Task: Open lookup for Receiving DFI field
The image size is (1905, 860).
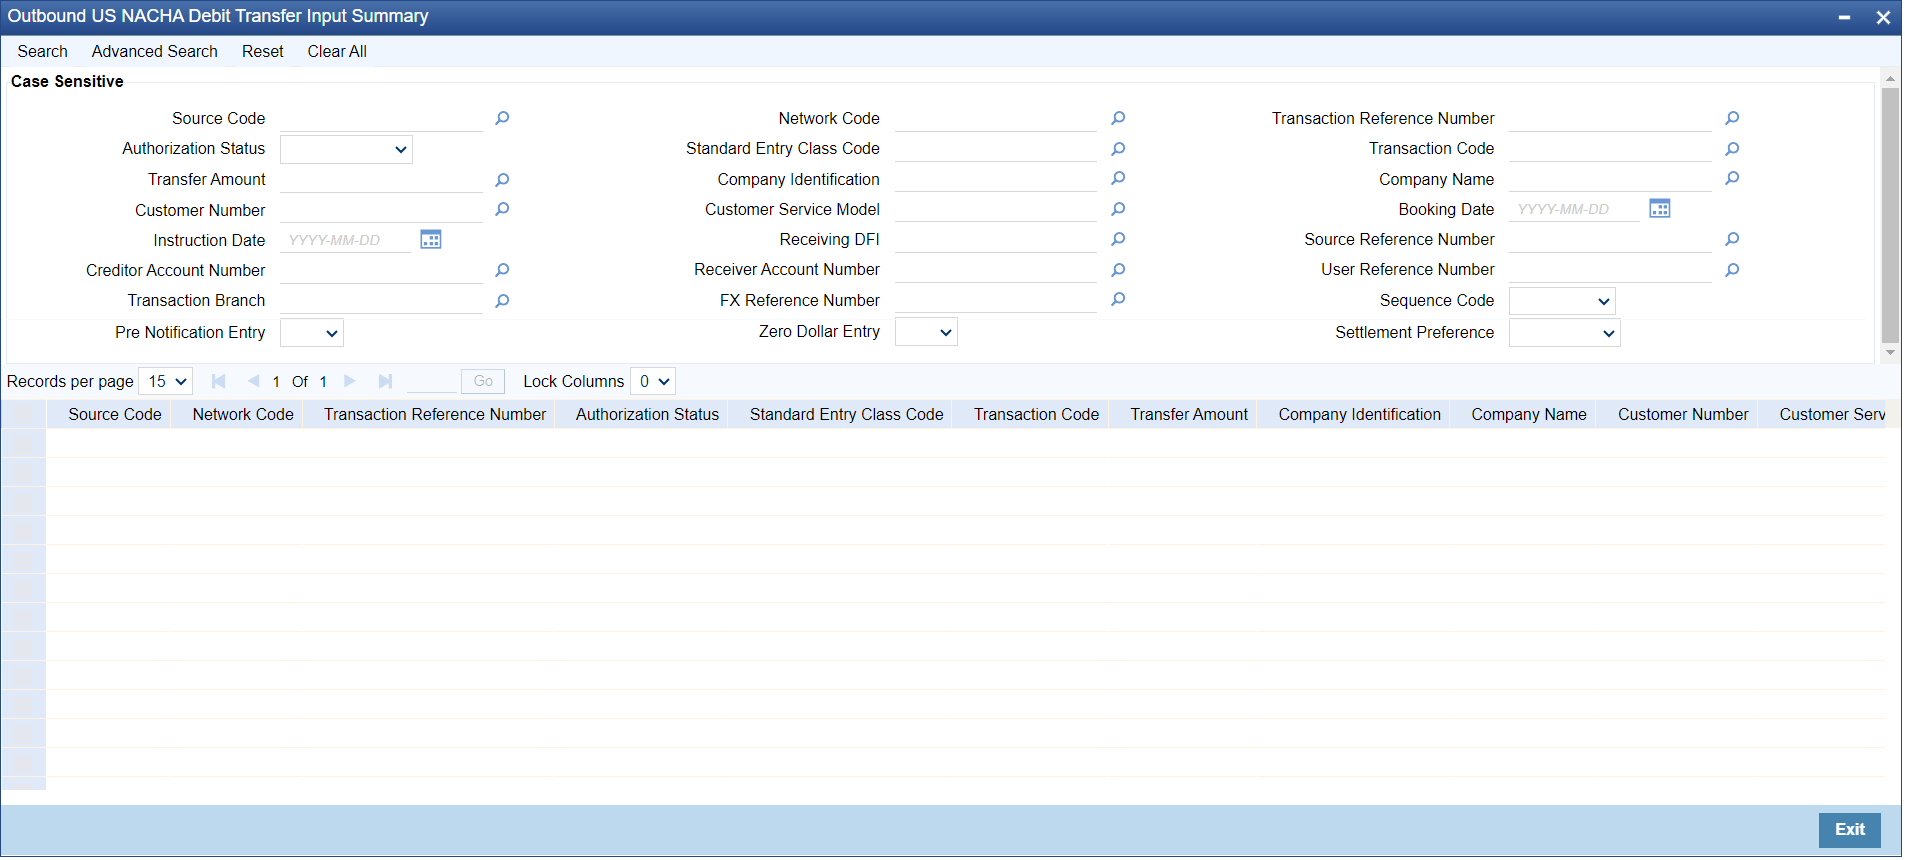Action: click(1118, 240)
